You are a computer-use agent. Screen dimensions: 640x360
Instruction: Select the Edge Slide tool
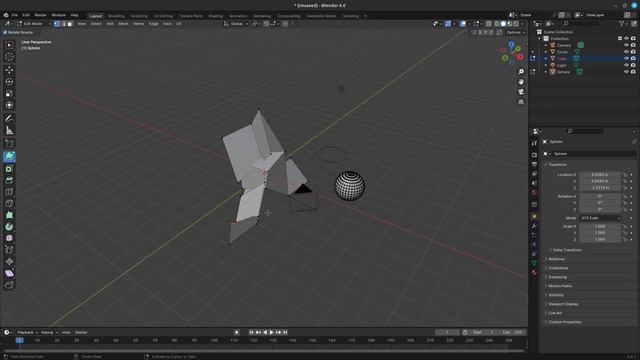click(9, 250)
